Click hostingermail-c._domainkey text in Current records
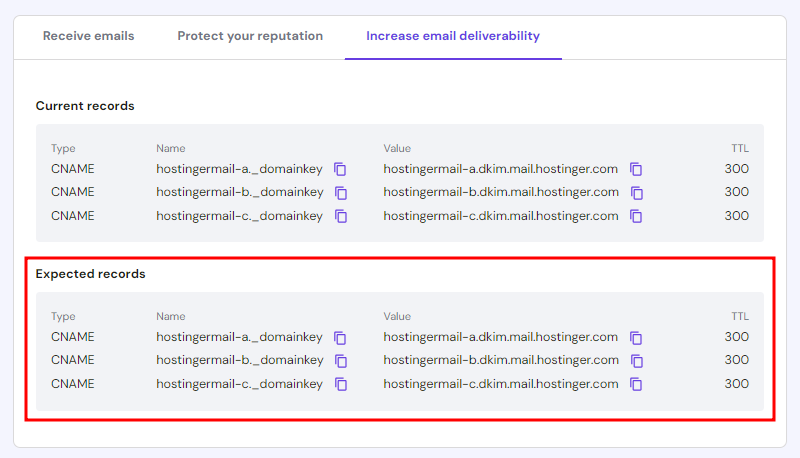This screenshot has width=800, height=458. [x=239, y=216]
